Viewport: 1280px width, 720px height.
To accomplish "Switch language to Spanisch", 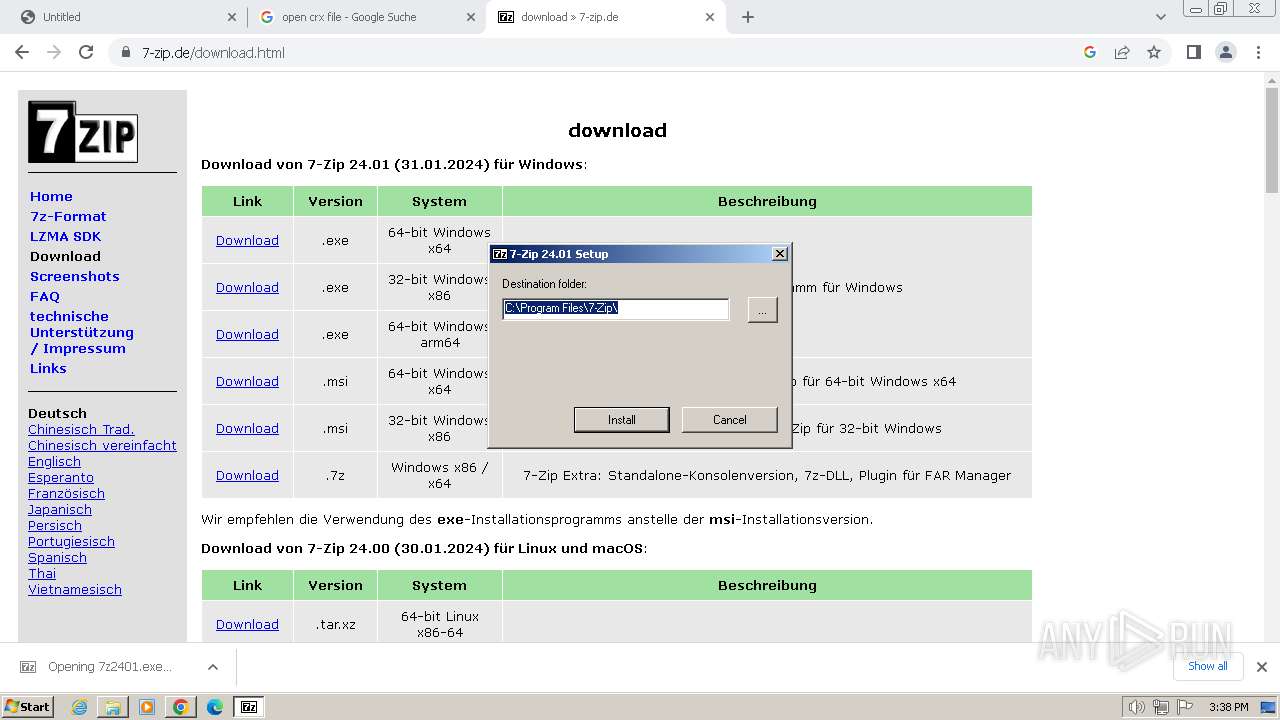I will click(57, 557).
